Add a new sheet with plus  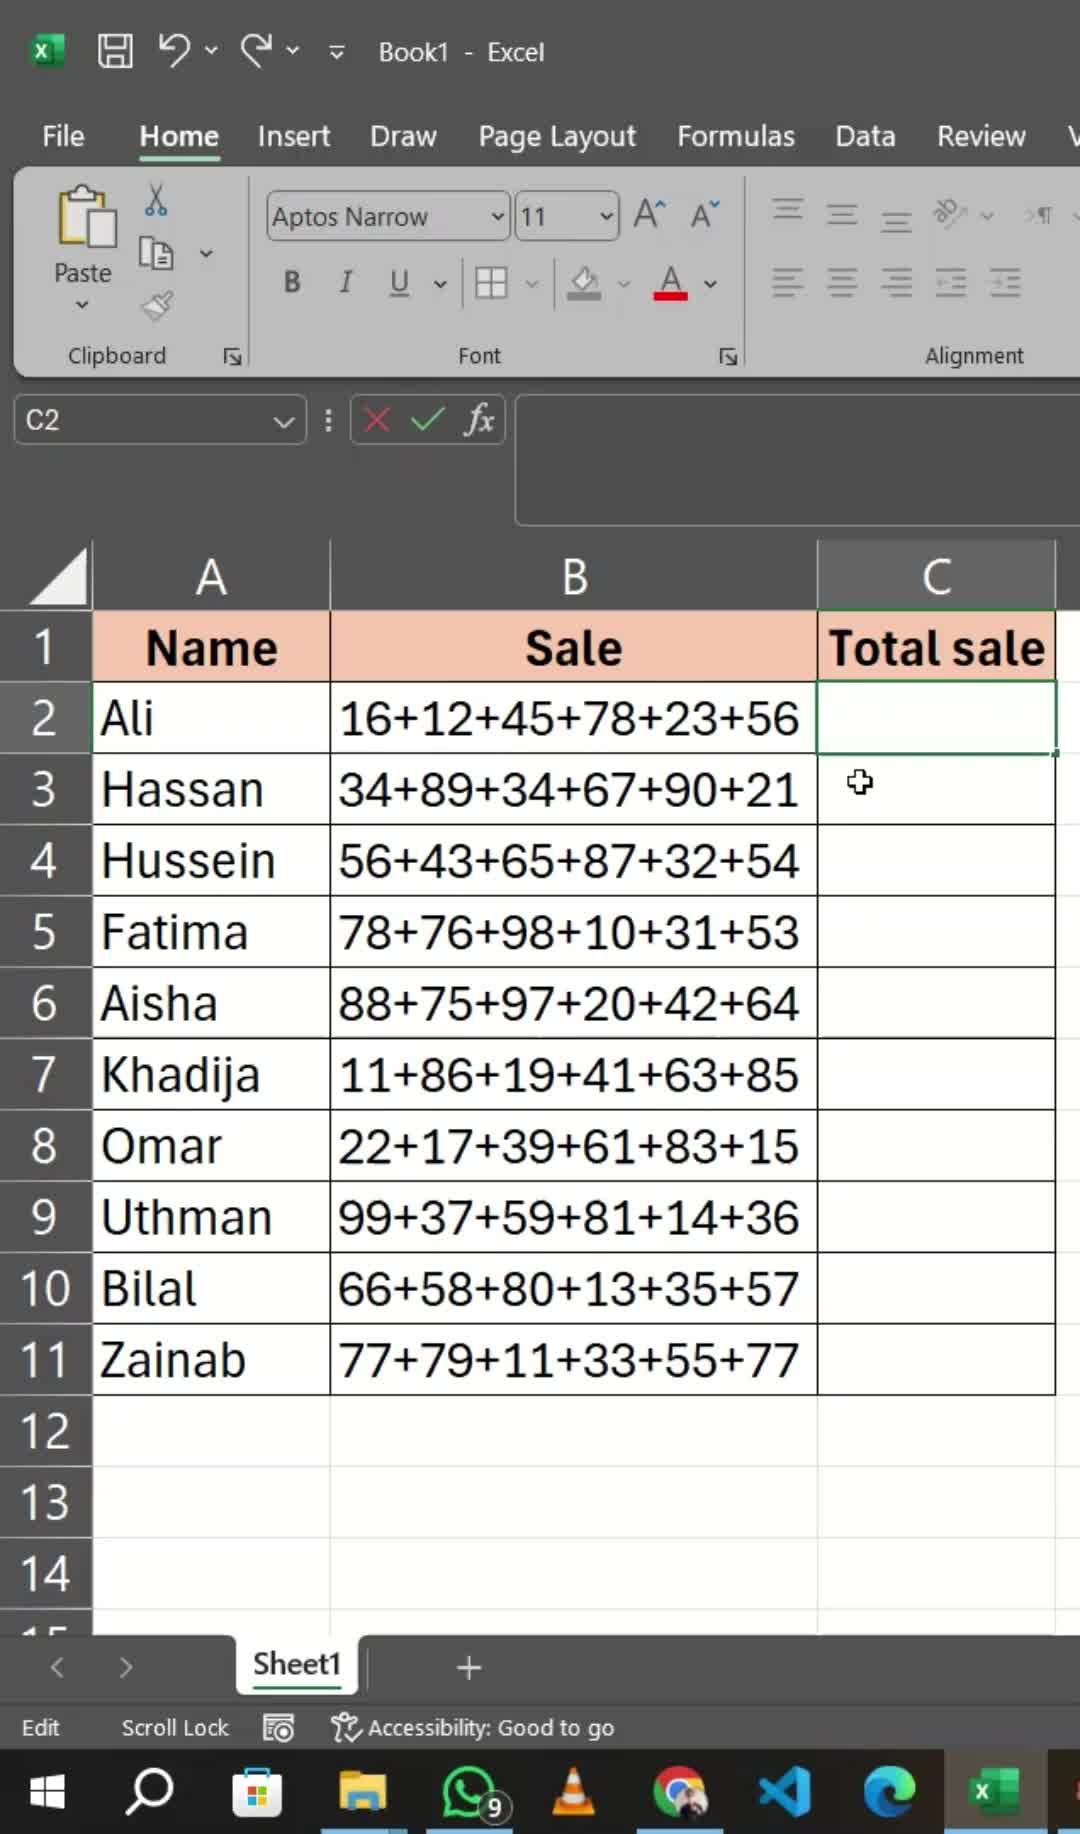click(x=469, y=1667)
